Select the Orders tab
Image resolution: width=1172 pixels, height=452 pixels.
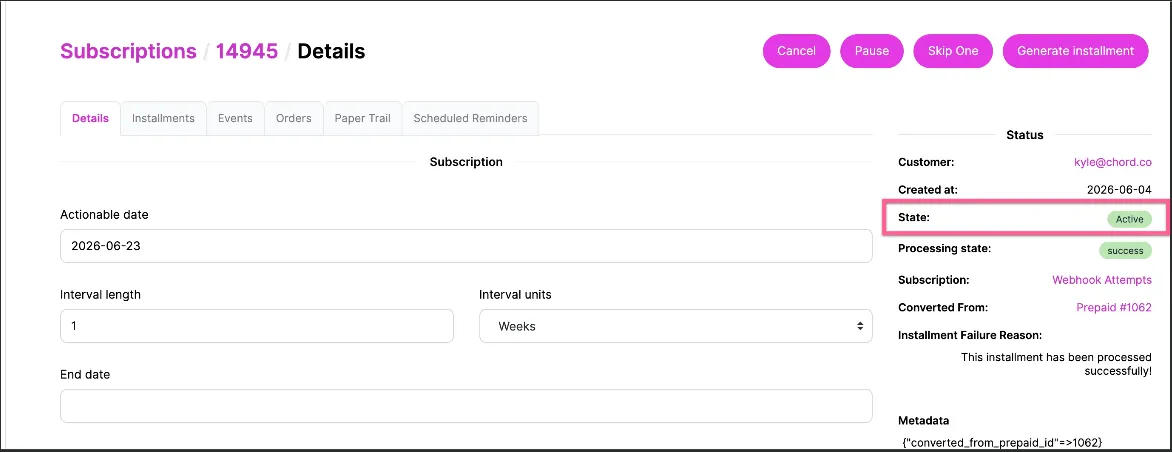pyautogui.click(x=294, y=118)
